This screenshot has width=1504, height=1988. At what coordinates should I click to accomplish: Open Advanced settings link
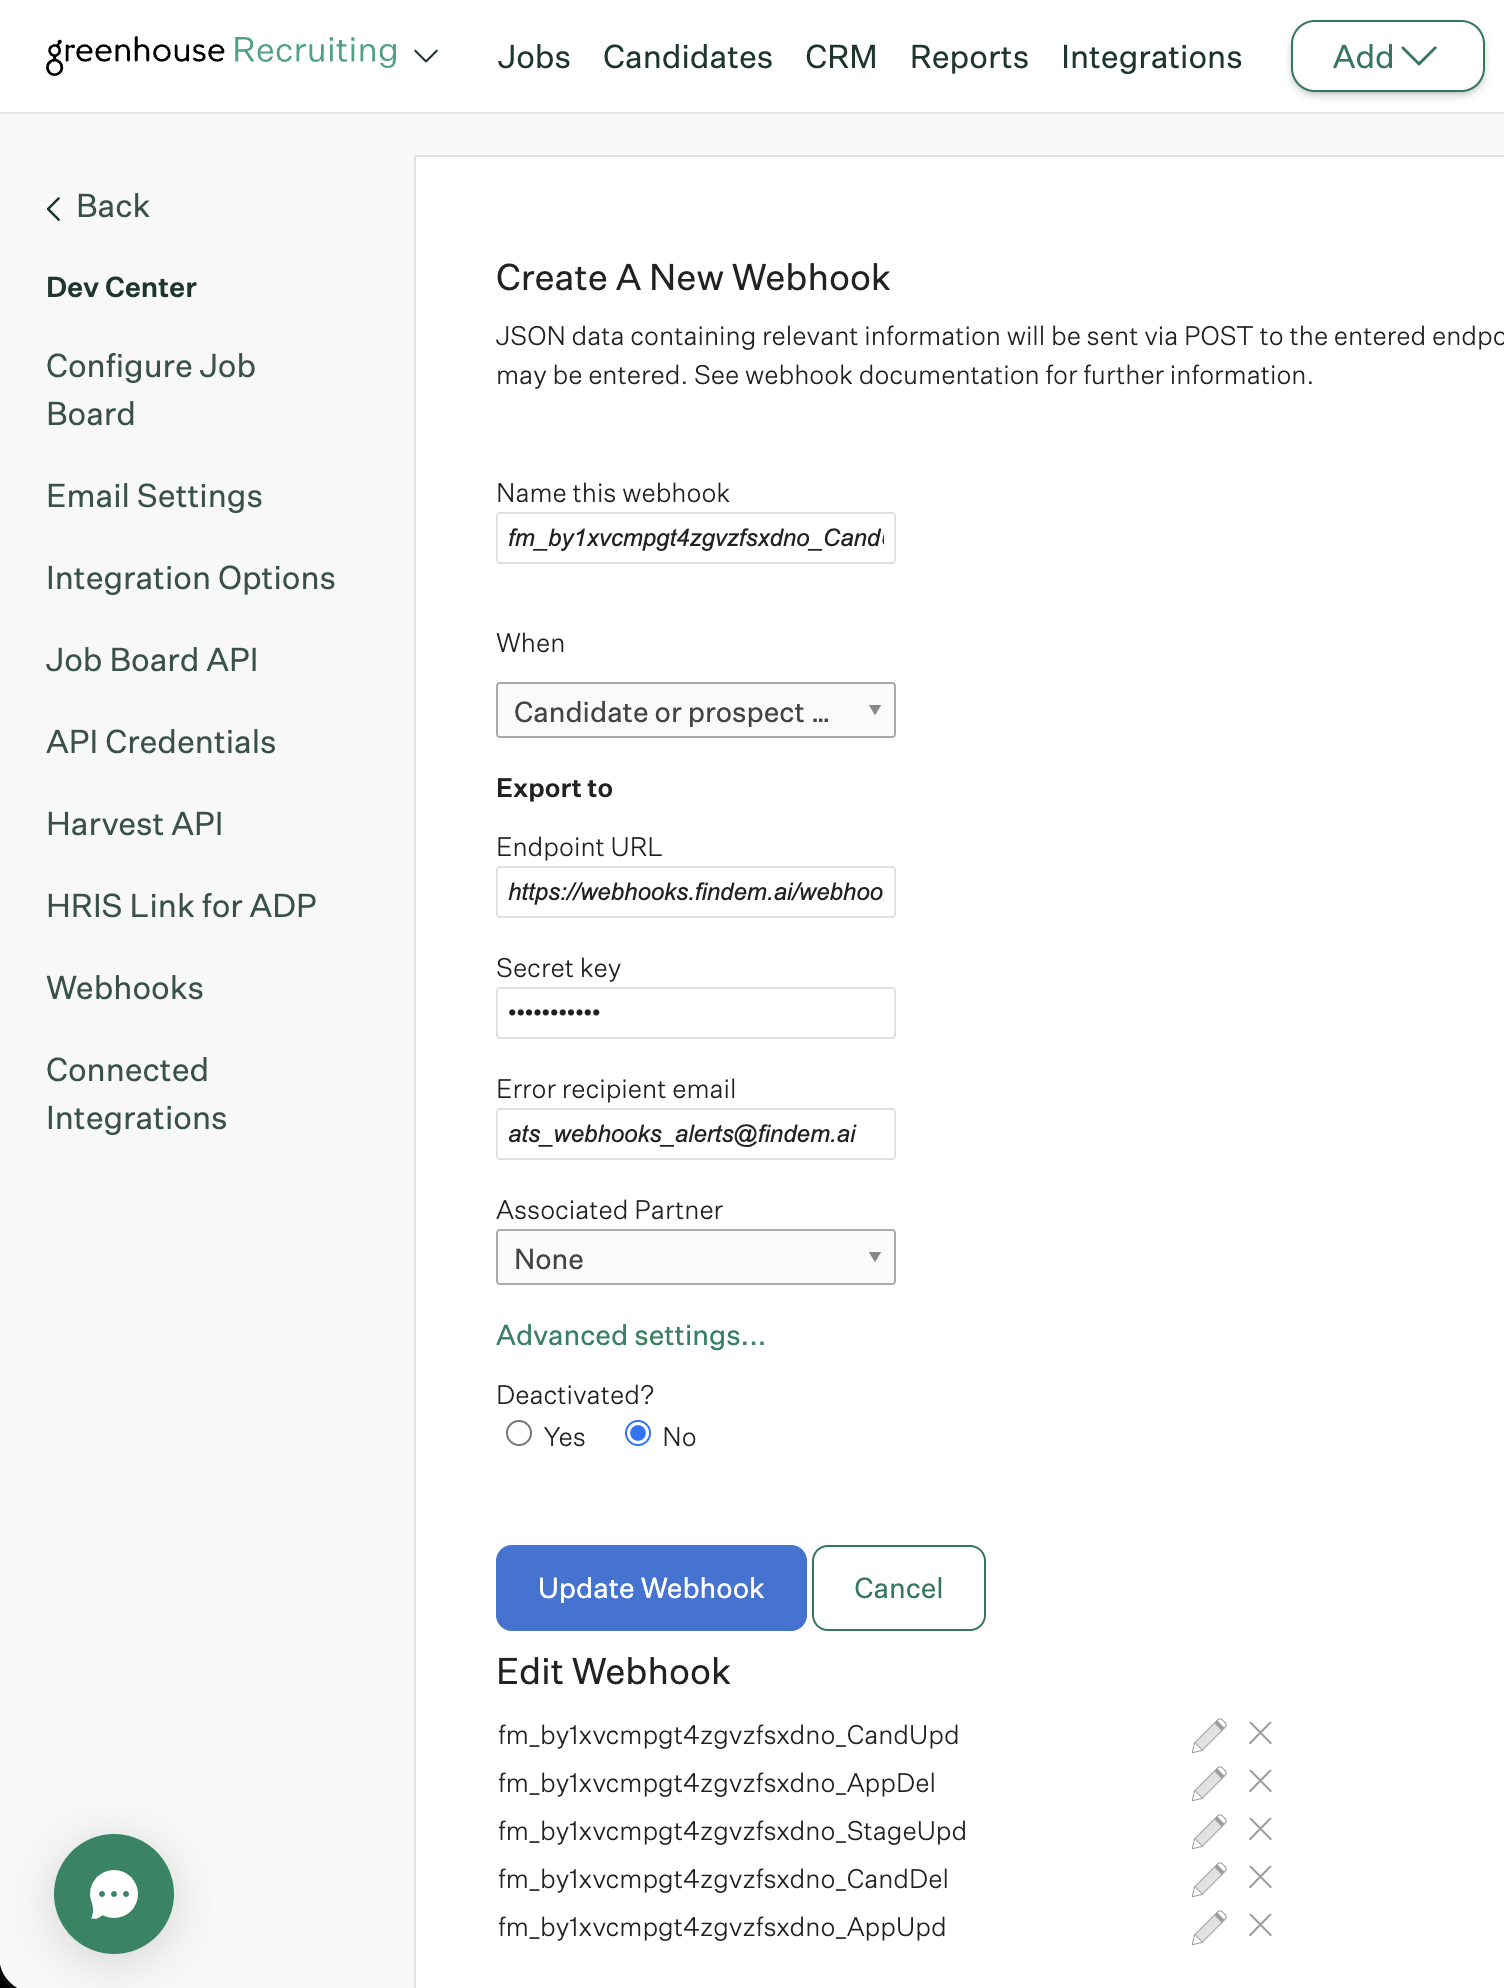pos(631,1336)
